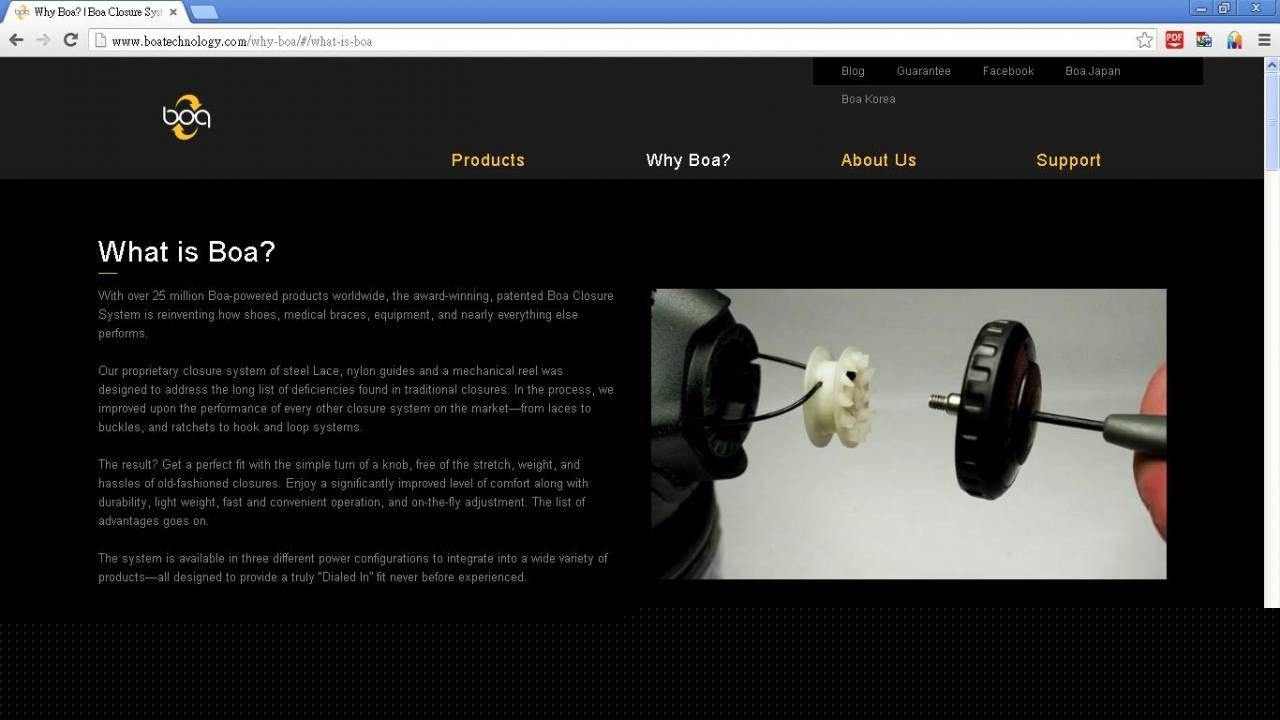Screen dimensions: 1280x720
Task: Bookmark this page with the star icon
Action: [1144, 40]
